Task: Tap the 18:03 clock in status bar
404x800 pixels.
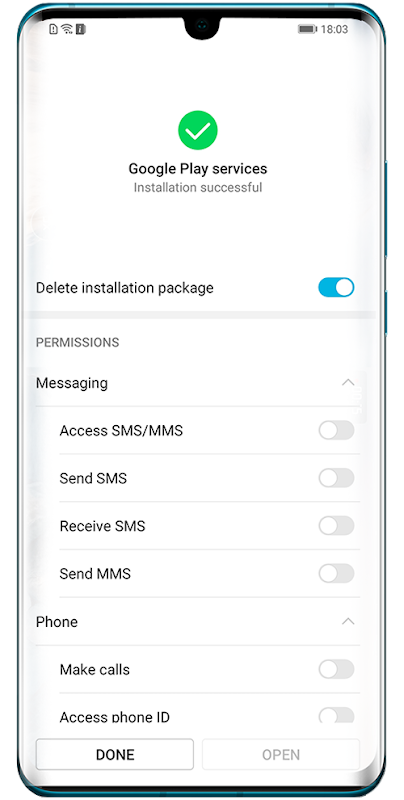Action: point(335,29)
